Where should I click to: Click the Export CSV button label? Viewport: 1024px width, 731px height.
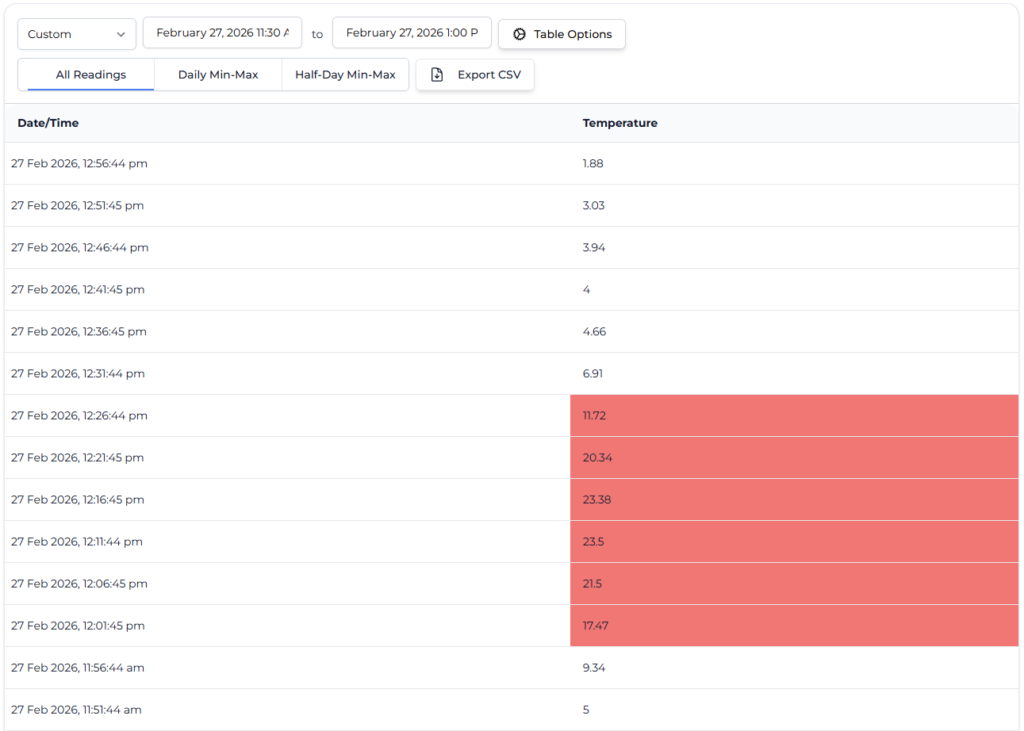pos(489,74)
